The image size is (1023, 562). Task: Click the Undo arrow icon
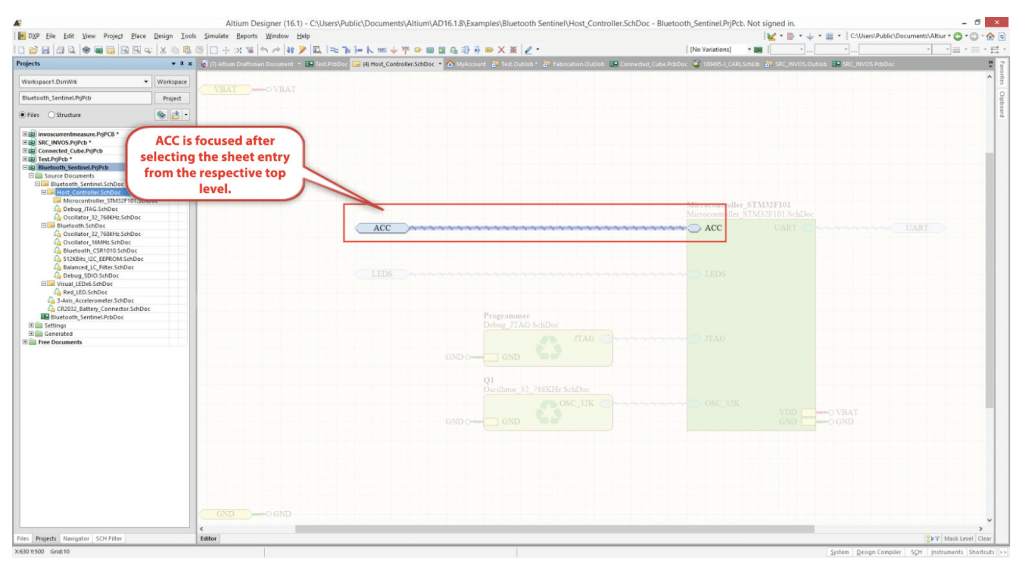point(264,50)
